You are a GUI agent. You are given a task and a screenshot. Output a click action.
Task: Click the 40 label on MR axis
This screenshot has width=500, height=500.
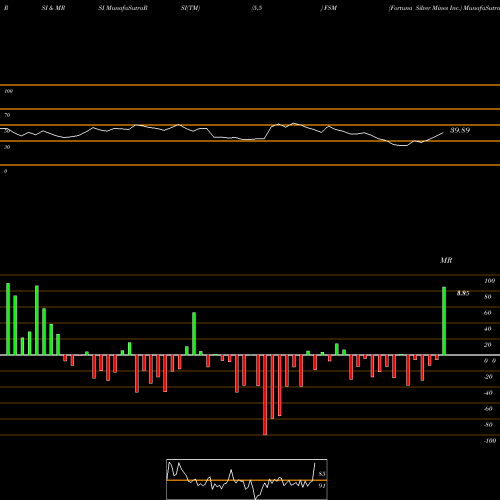(488, 329)
